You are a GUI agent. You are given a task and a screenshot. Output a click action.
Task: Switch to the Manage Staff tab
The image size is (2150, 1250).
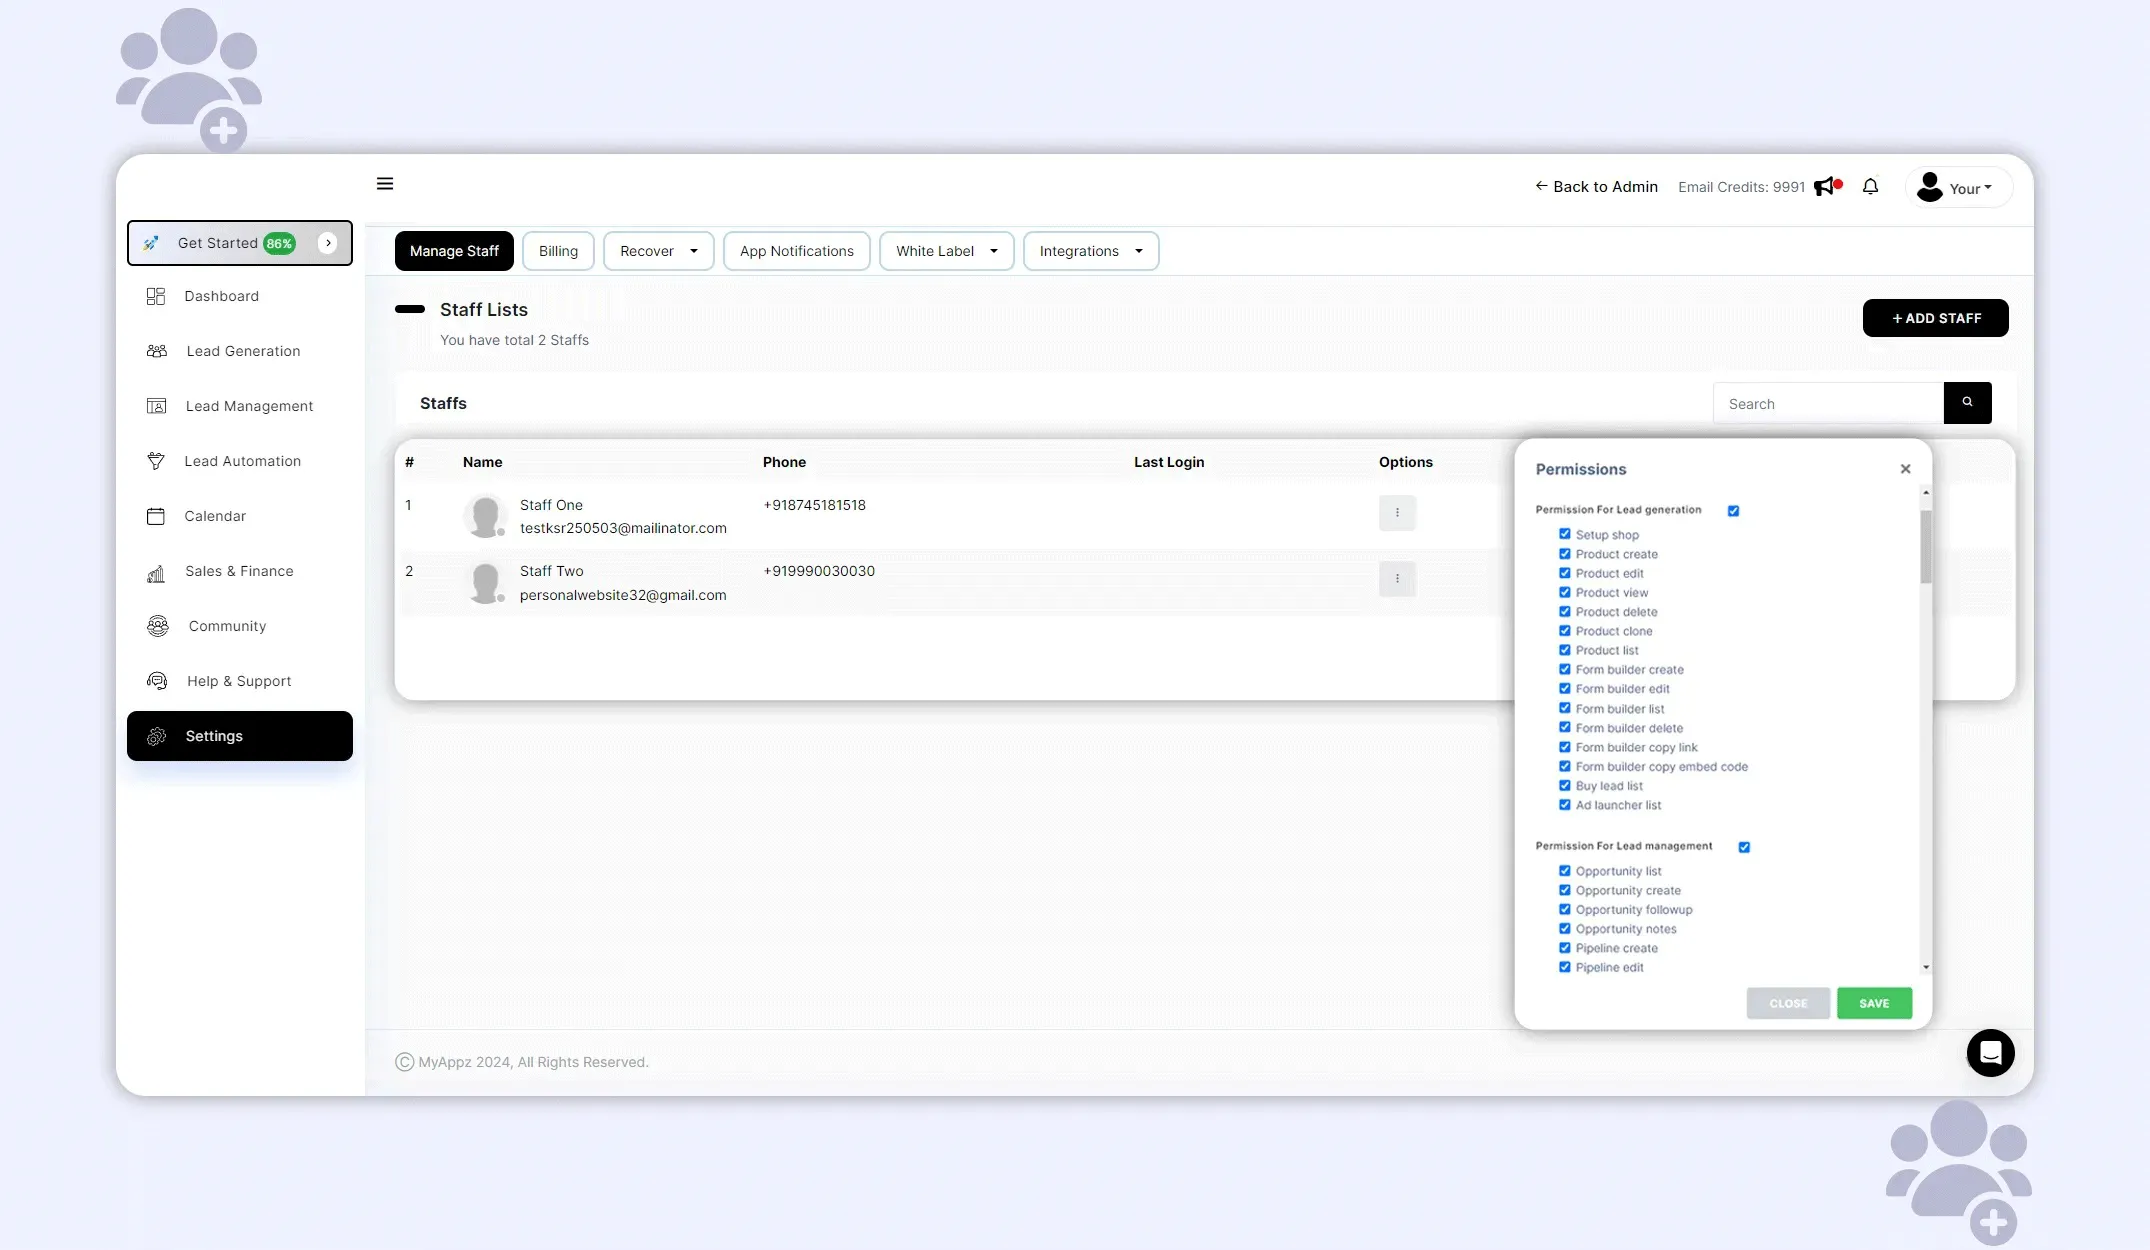pyautogui.click(x=454, y=251)
